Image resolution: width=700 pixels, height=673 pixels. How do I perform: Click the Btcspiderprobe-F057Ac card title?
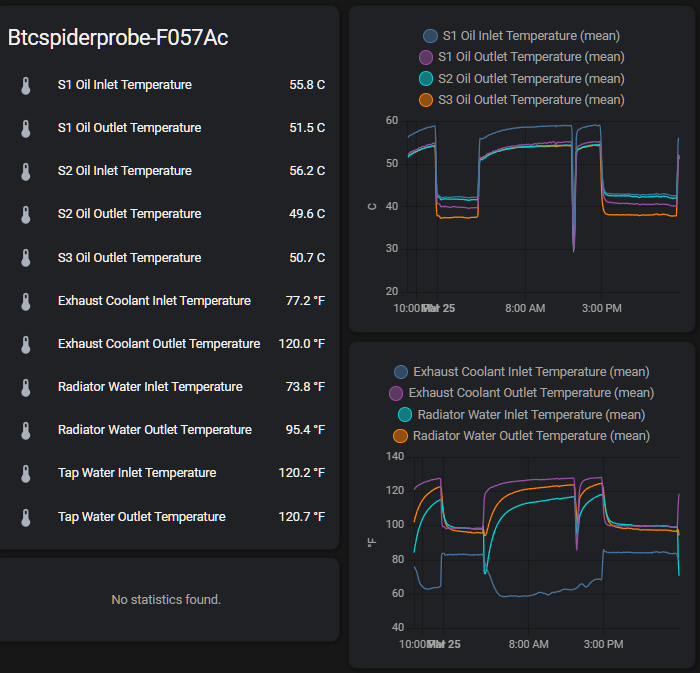pos(118,38)
